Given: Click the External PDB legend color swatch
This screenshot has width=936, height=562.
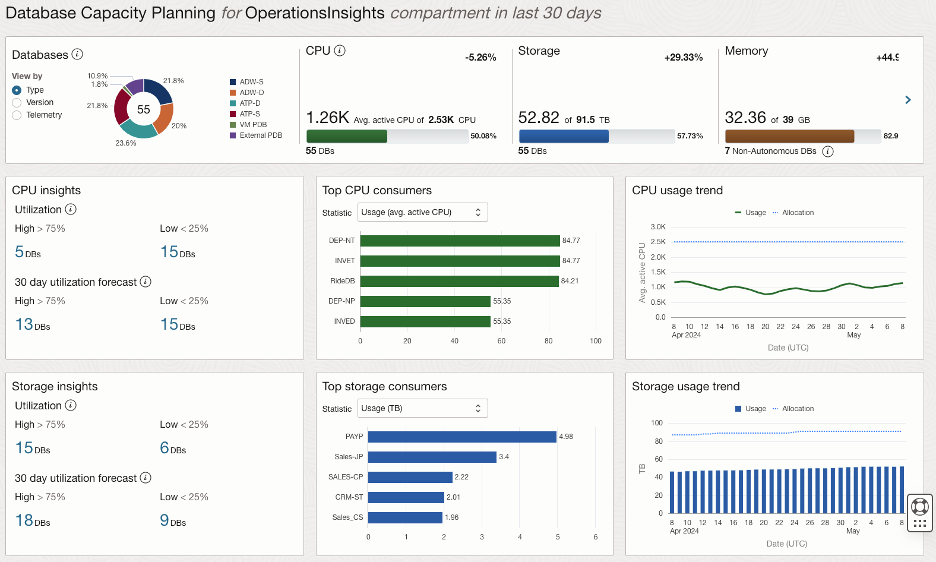Looking at the screenshot, I should (x=233, y=136).
